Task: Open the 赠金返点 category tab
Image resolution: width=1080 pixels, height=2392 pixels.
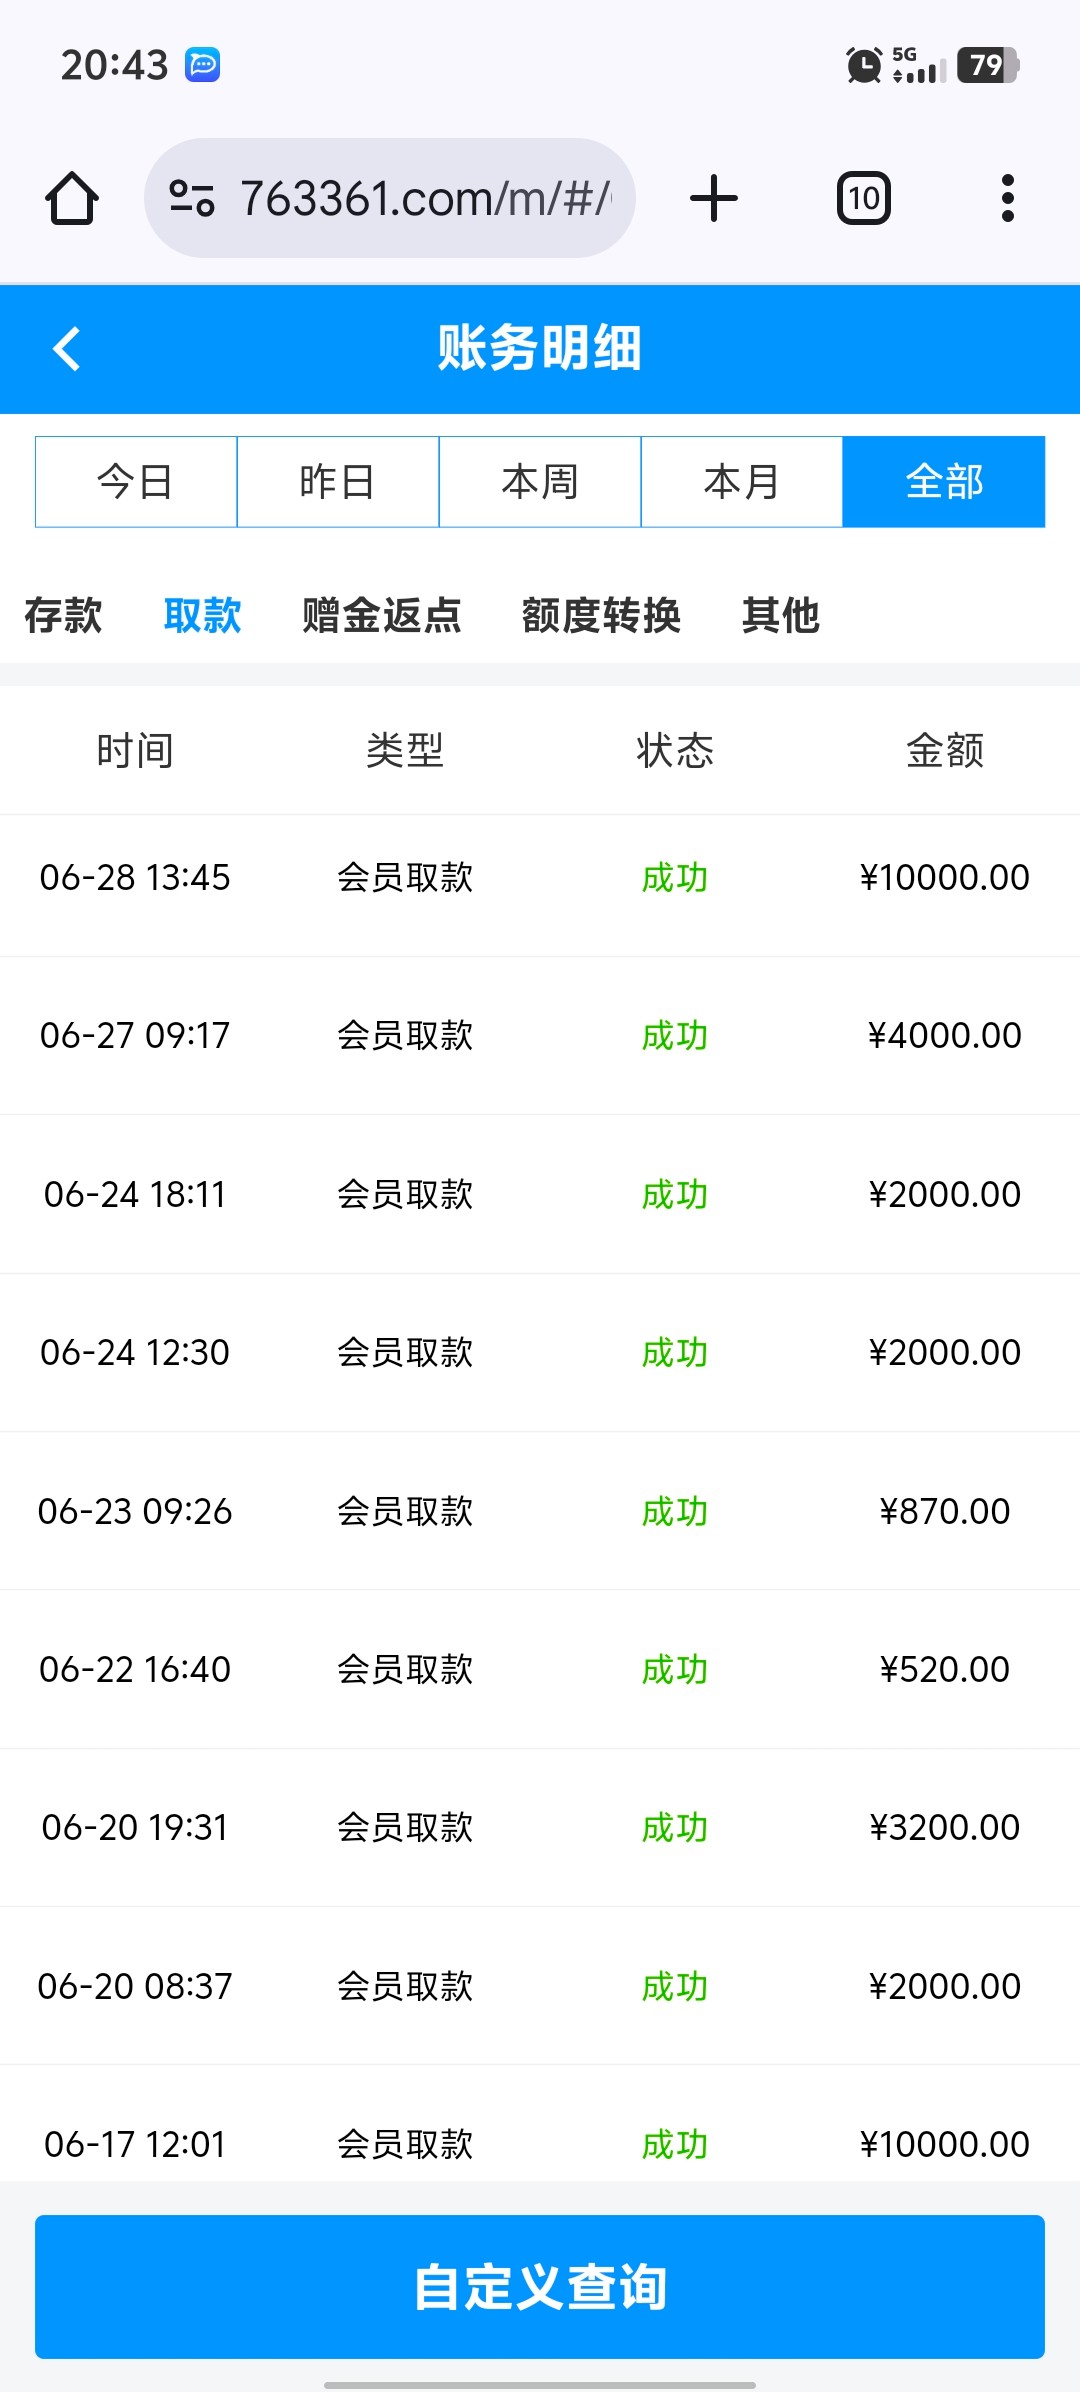Action: [x=381, y=615]
